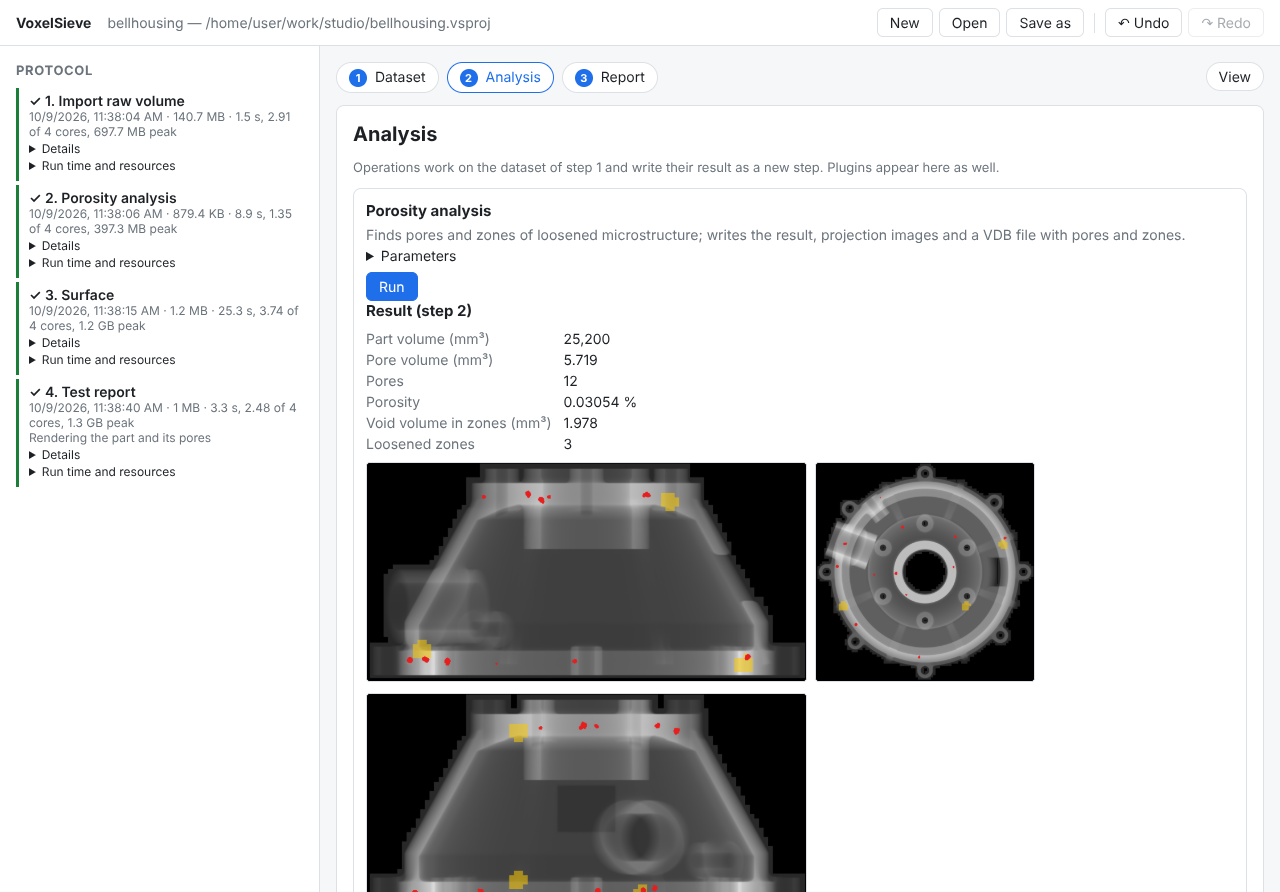Expand Details under Porosity analysis step
Screen dimensions: 1280x892
(x=55, y=246)
